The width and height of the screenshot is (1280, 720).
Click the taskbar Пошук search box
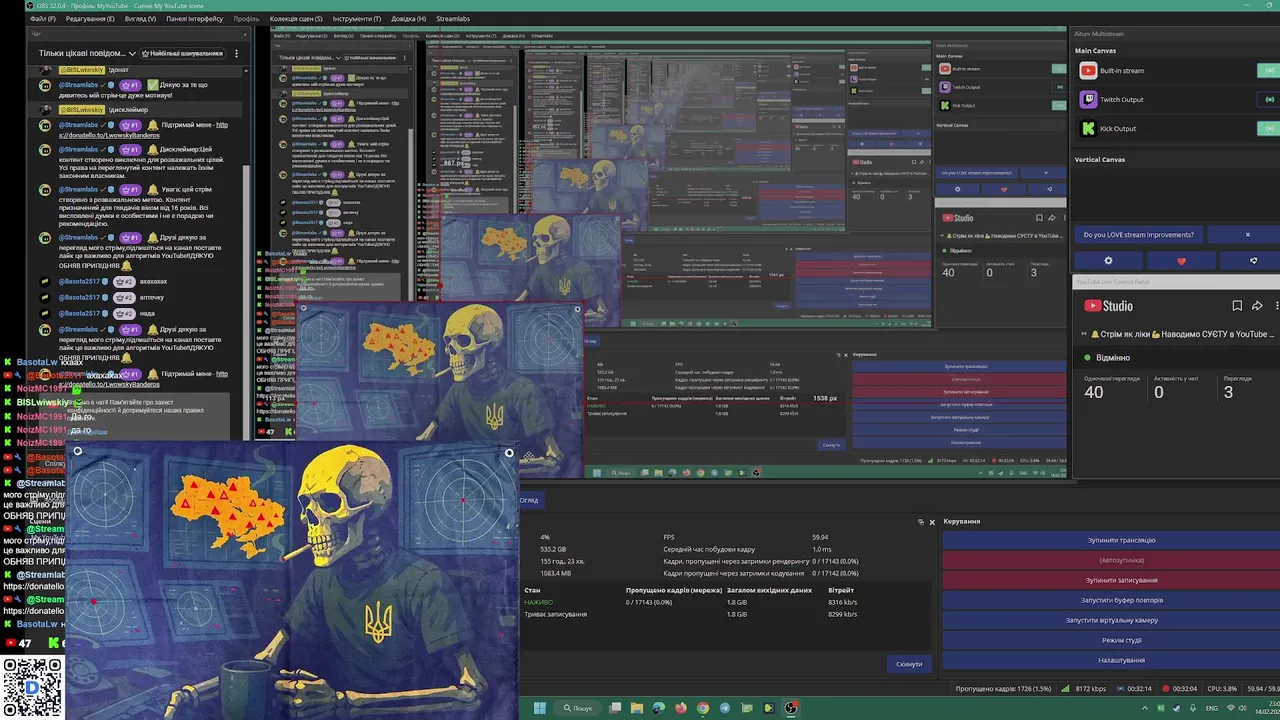(x=578, y=708)
